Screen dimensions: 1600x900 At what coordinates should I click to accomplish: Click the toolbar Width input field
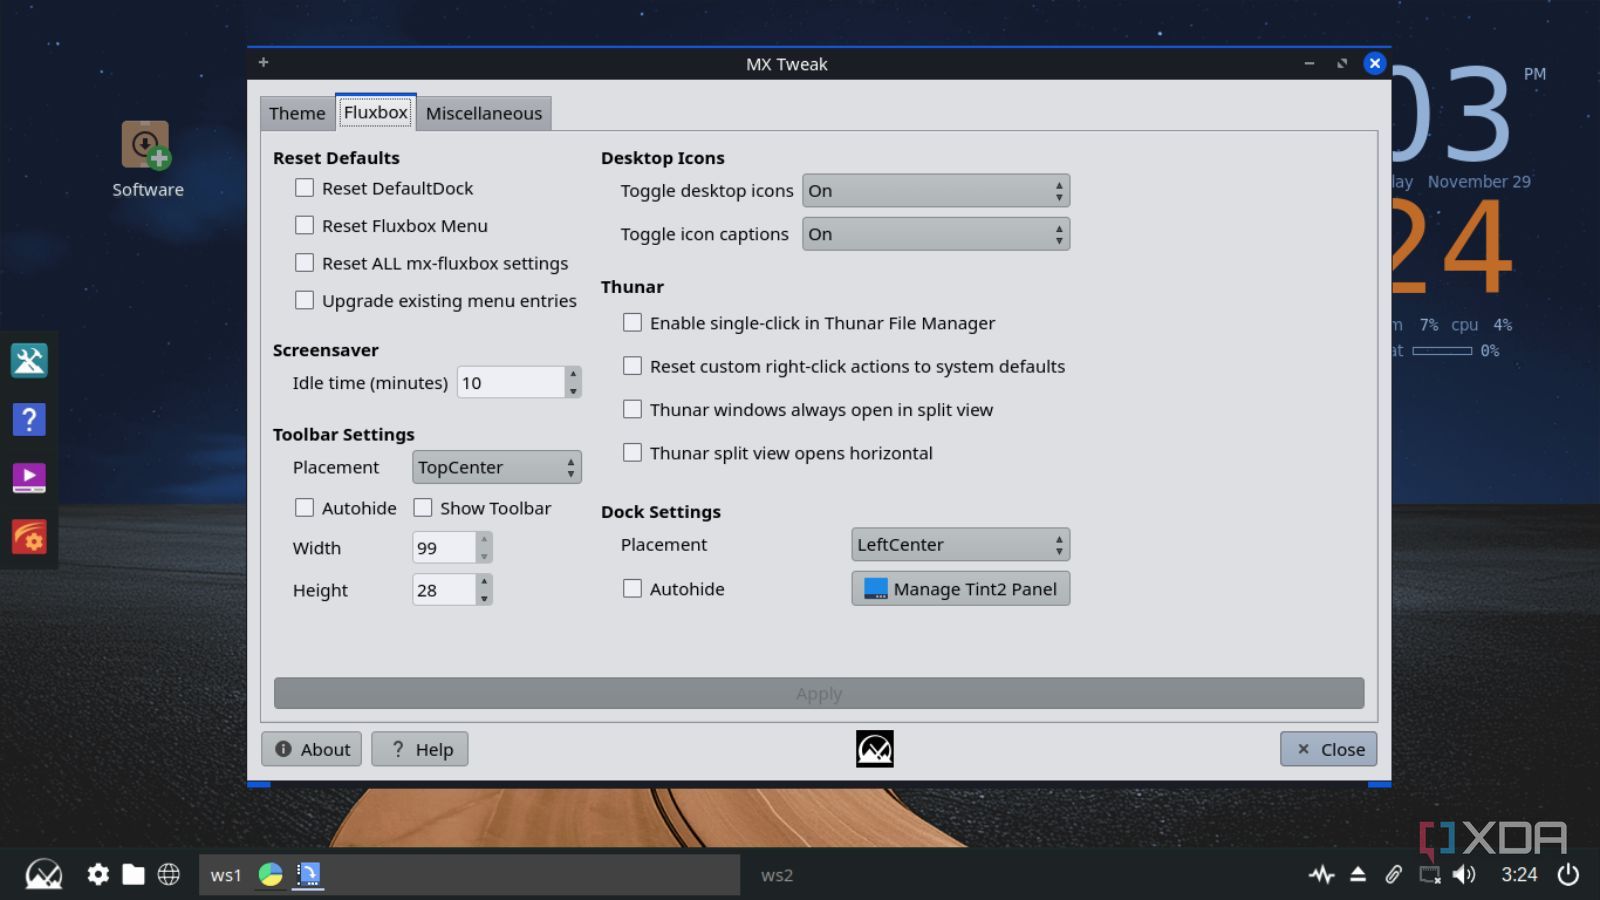coord(444,548)
